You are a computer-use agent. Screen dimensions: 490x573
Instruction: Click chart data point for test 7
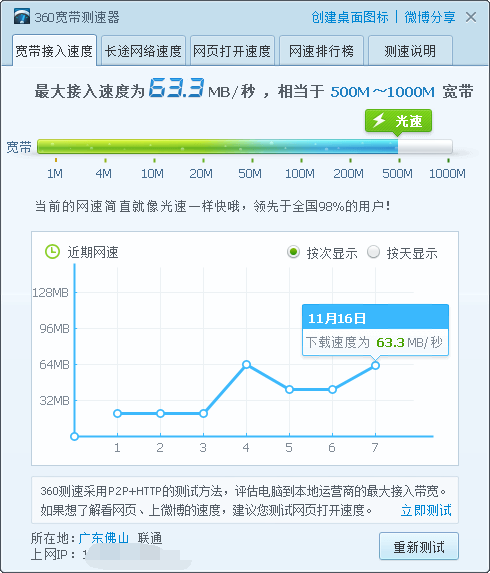click(x=375, y=365)
